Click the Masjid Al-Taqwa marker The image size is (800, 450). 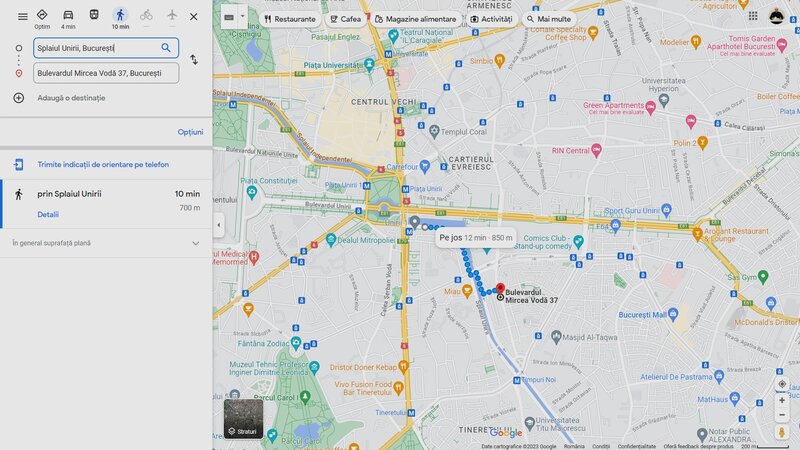(x=556, y=337)
